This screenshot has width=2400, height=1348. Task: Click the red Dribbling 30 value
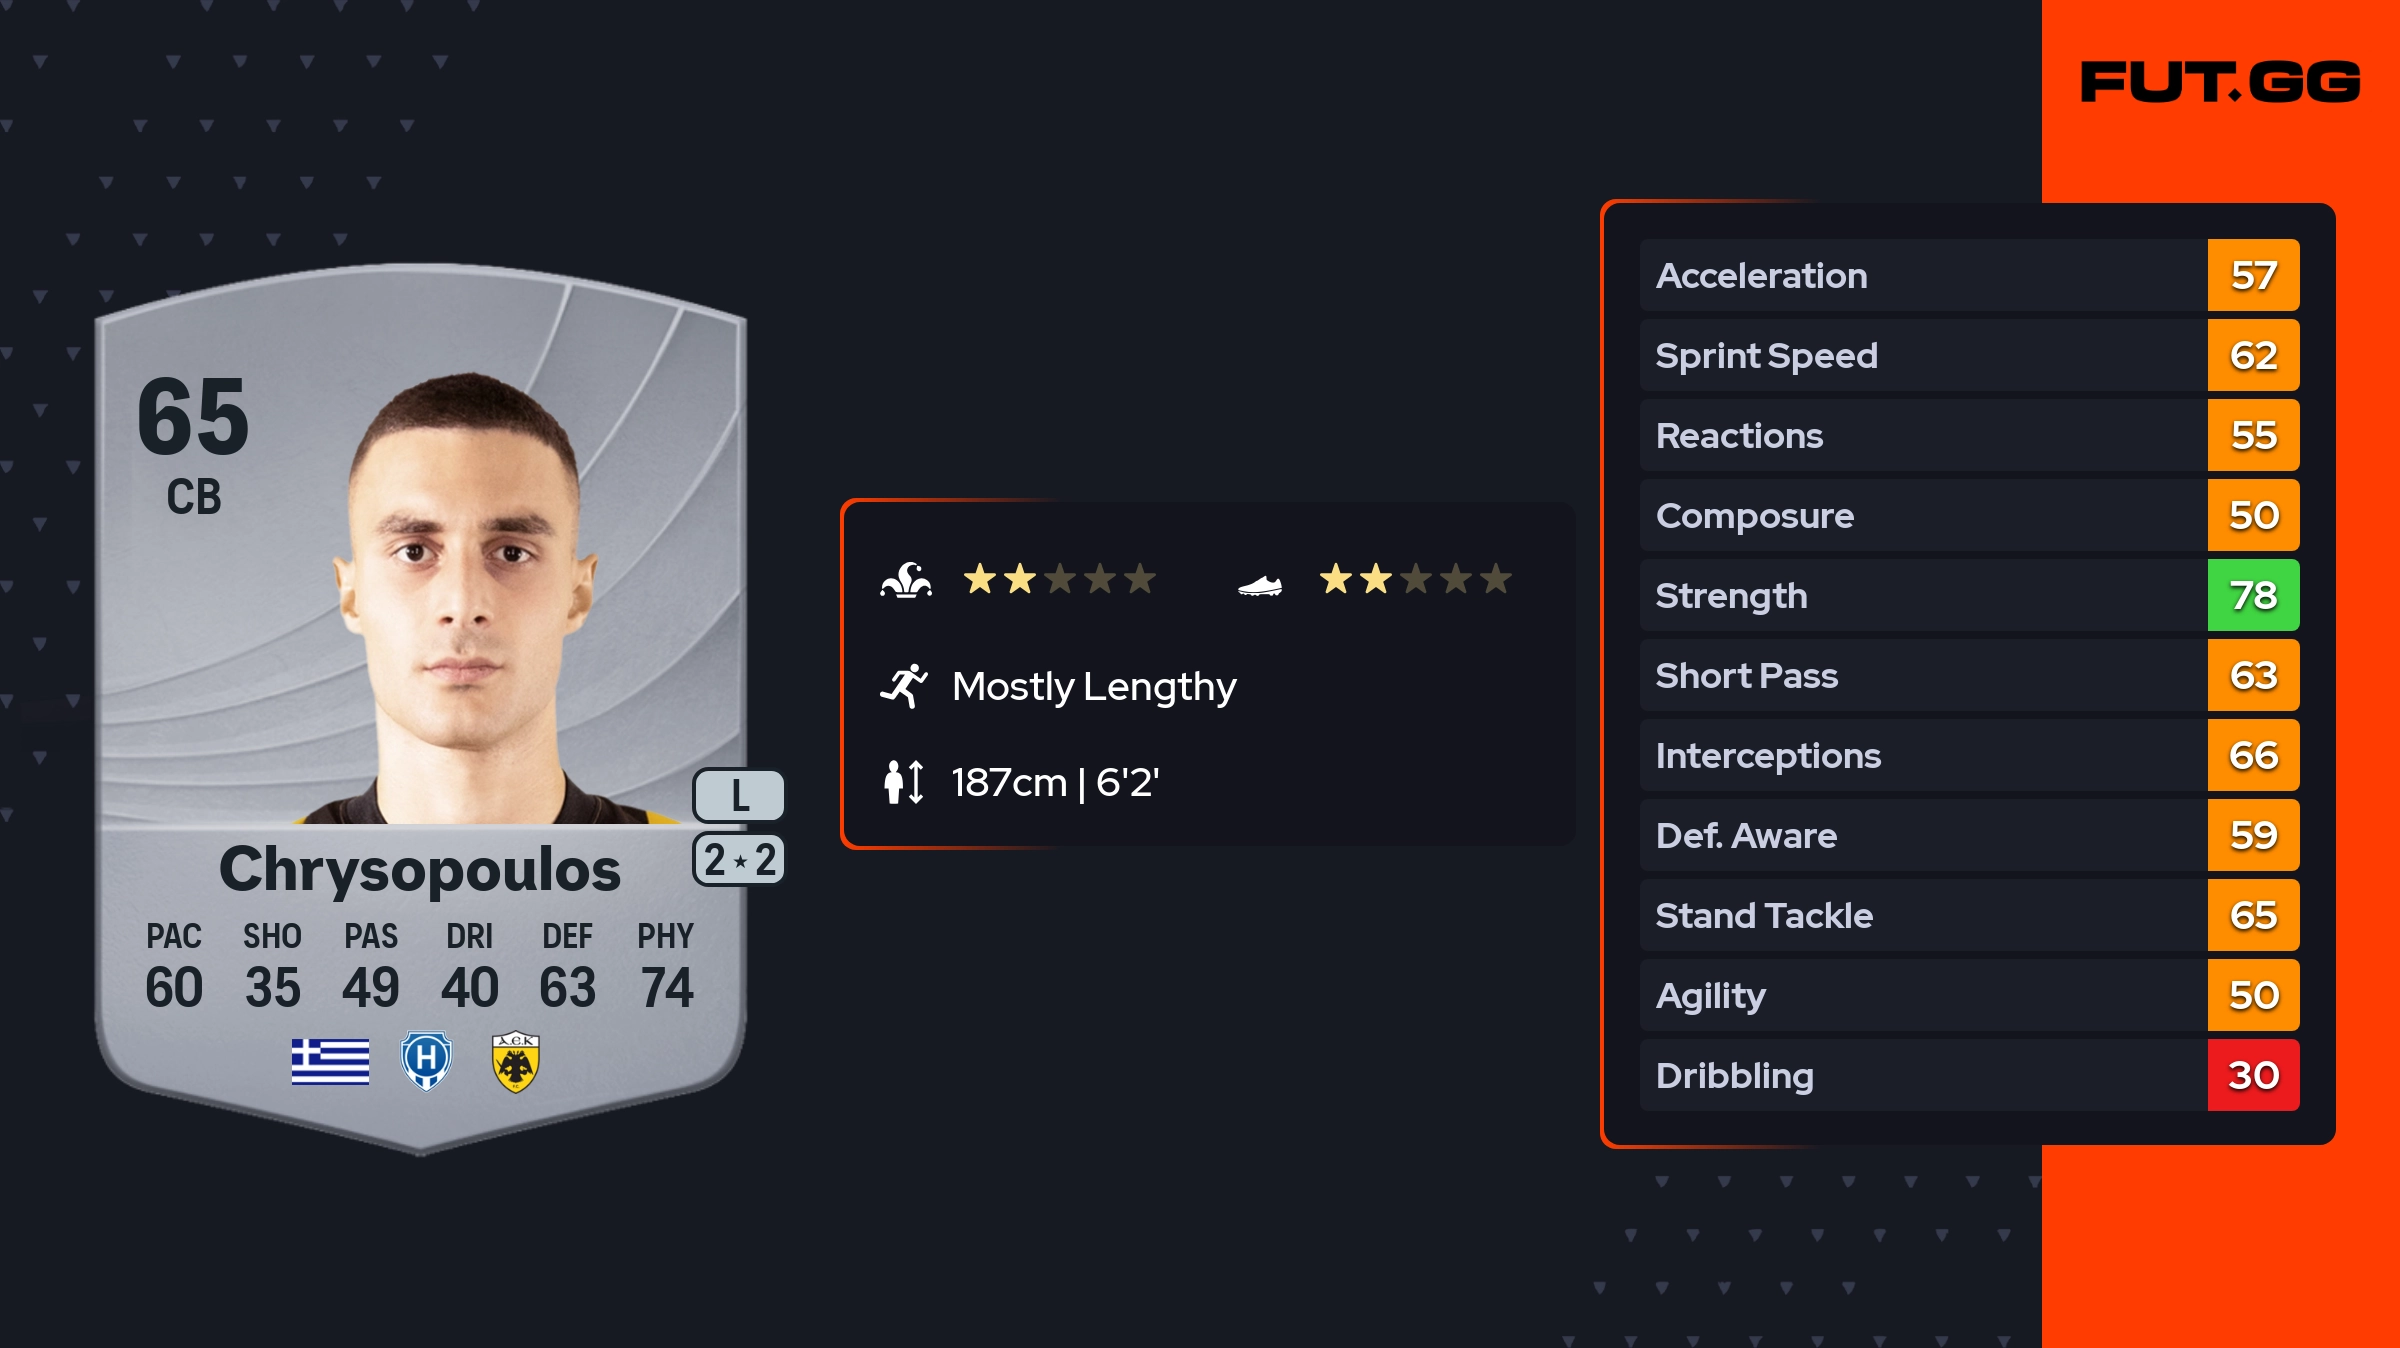[x=2253, y=1076]
